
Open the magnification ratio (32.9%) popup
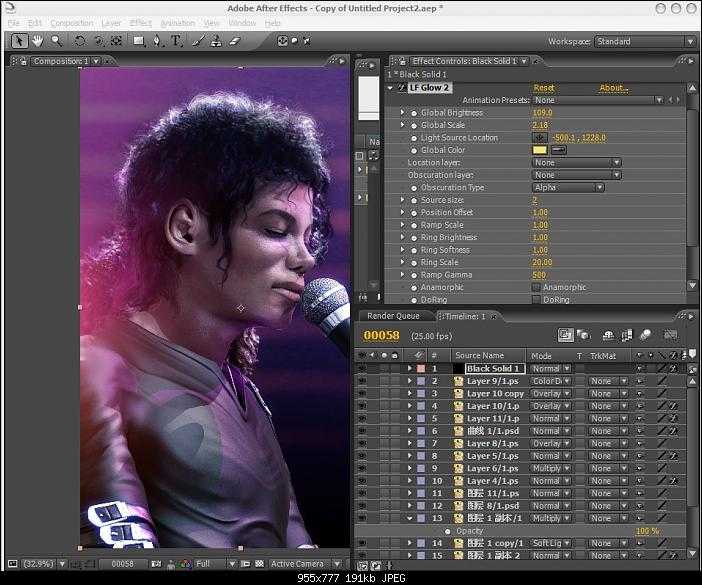(44, 564)
